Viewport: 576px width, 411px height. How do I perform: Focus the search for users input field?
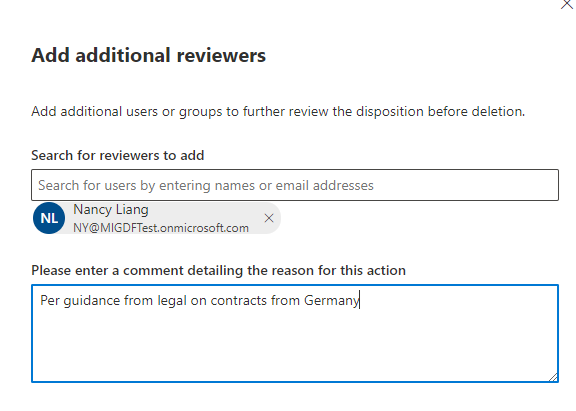click(x=295, y=185)
